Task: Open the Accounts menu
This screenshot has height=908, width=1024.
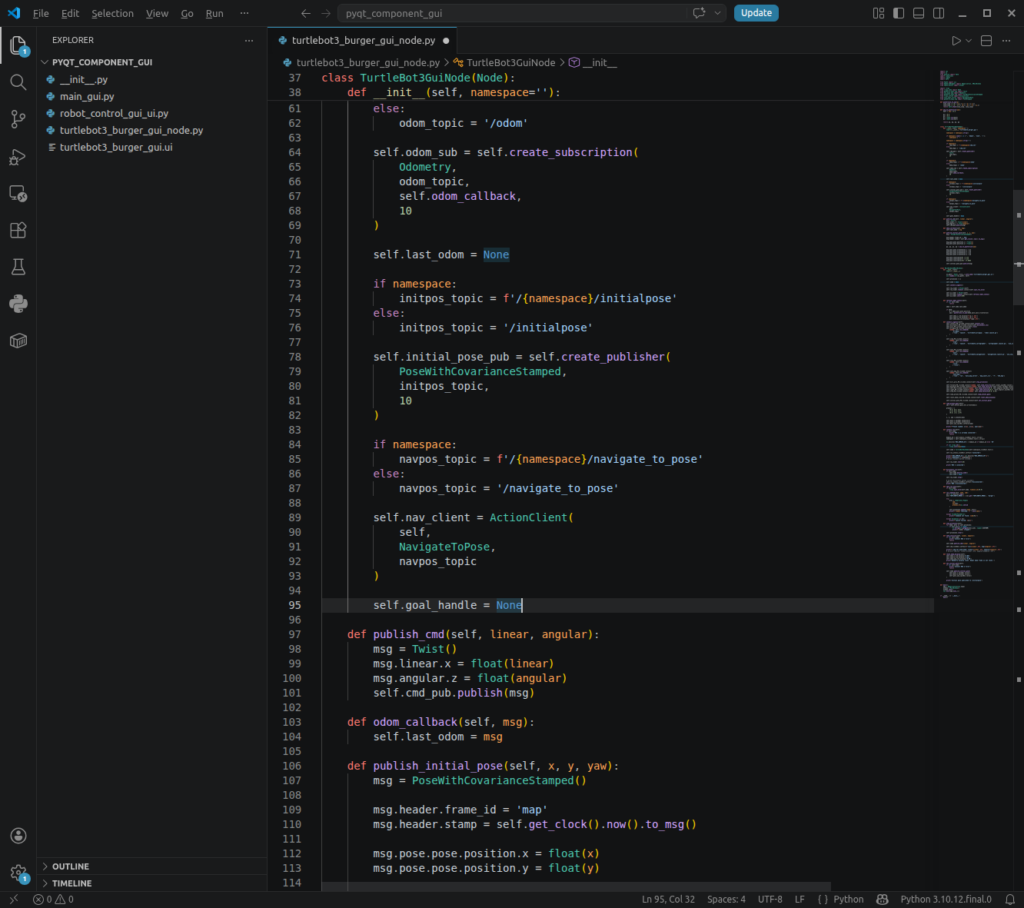Action: tap(18, 835)
